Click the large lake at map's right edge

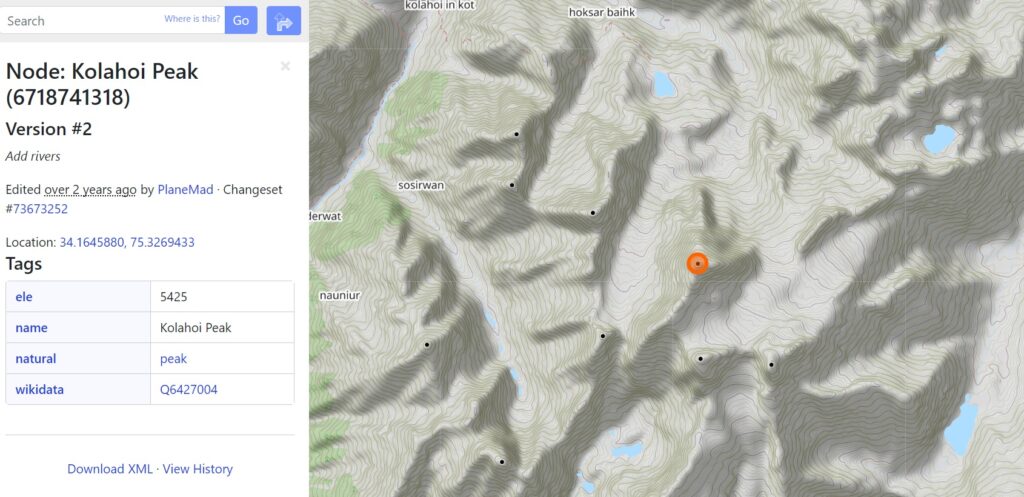coord(961,426)
